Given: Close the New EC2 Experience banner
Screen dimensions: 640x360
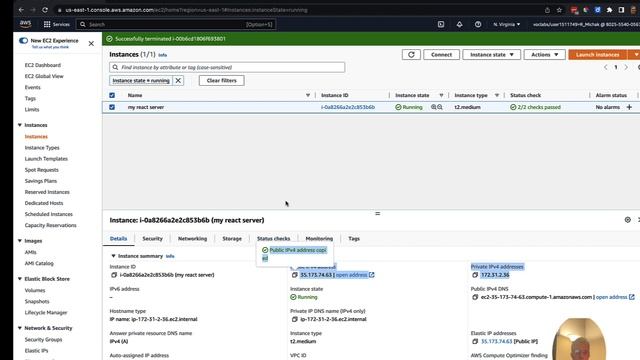Looking at the screenshot, I should (x=91, y=44).
